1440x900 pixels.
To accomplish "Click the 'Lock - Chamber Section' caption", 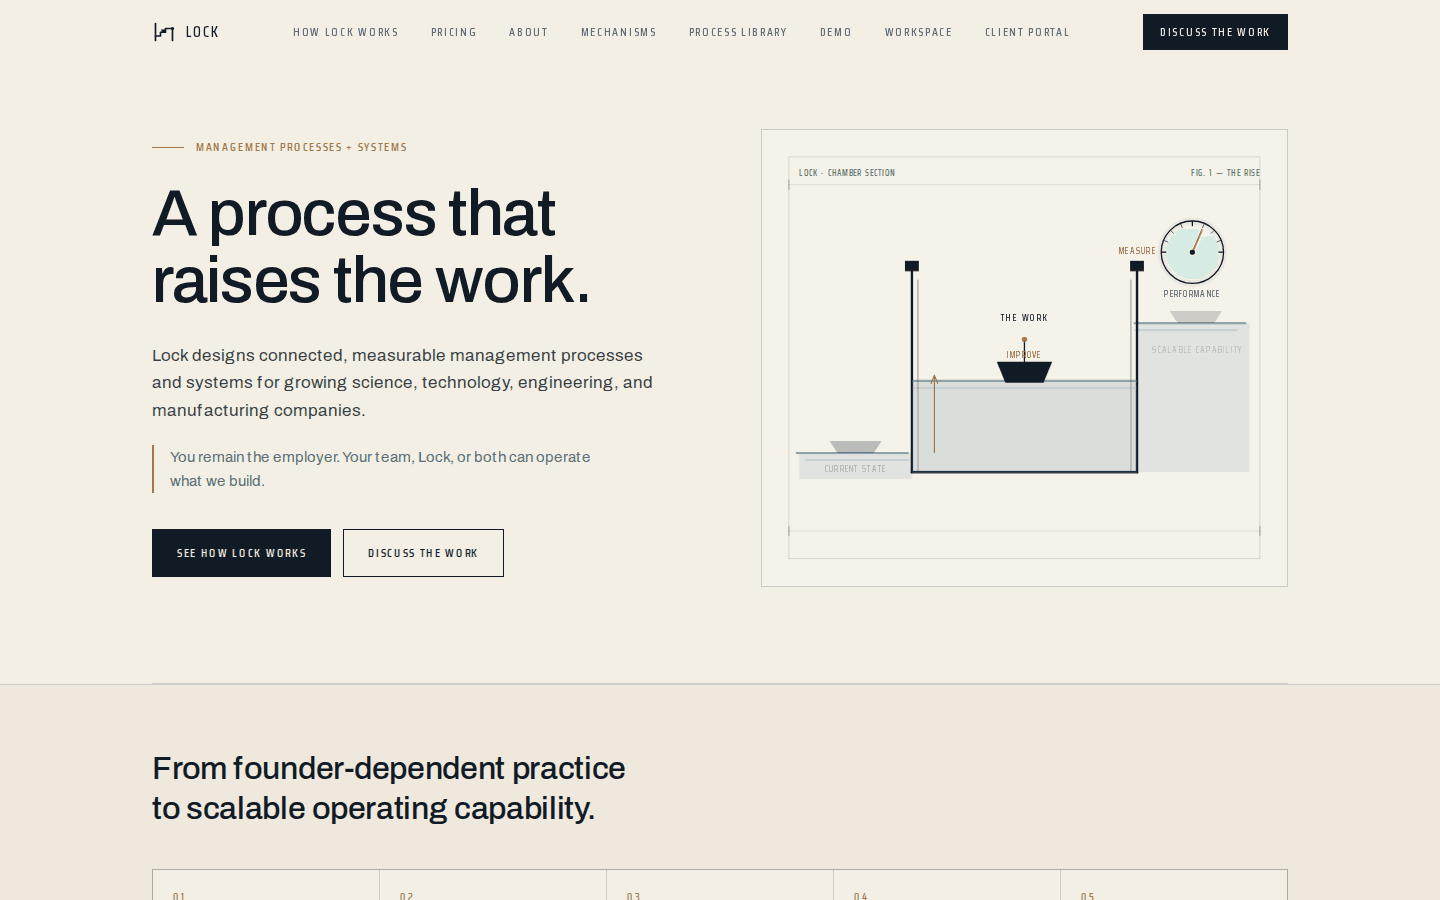I will pos(847,173).
